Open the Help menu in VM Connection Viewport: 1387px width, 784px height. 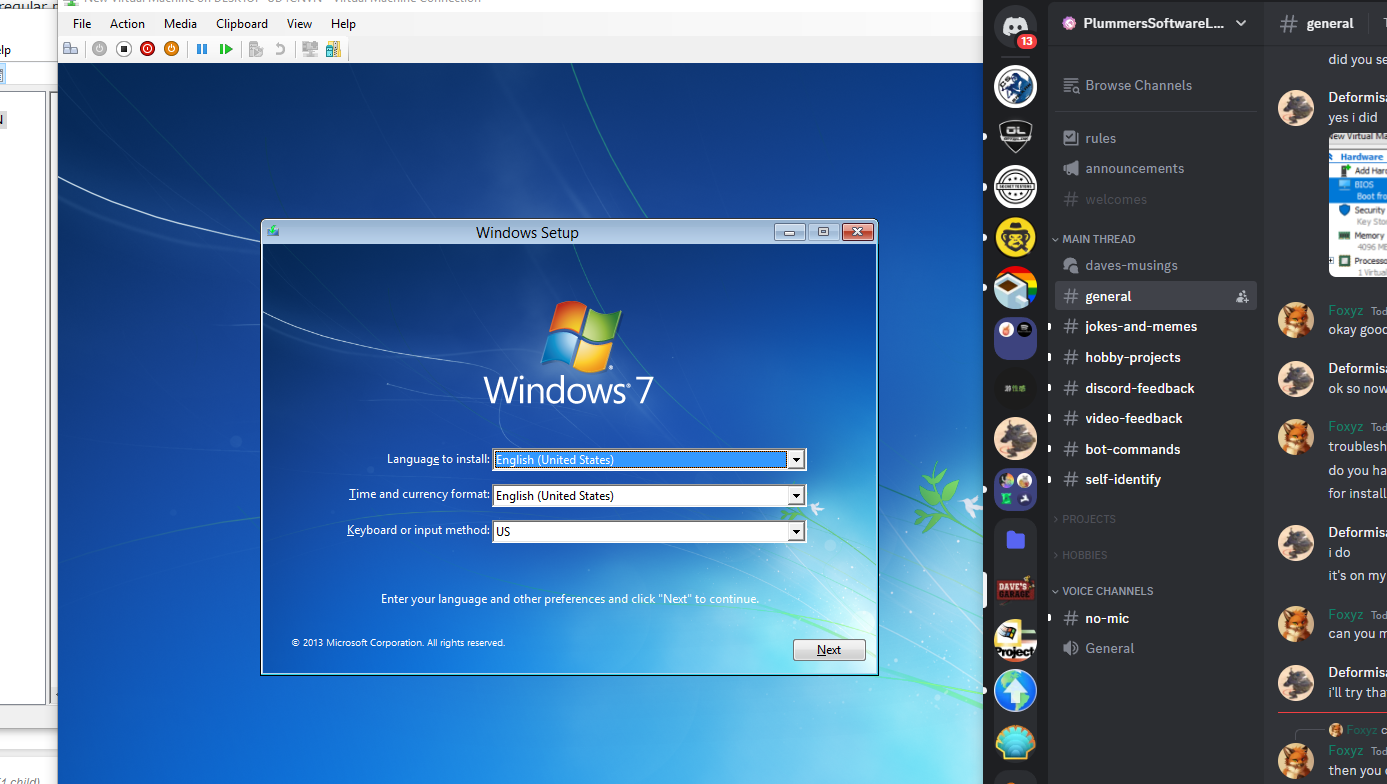[343, 23]
